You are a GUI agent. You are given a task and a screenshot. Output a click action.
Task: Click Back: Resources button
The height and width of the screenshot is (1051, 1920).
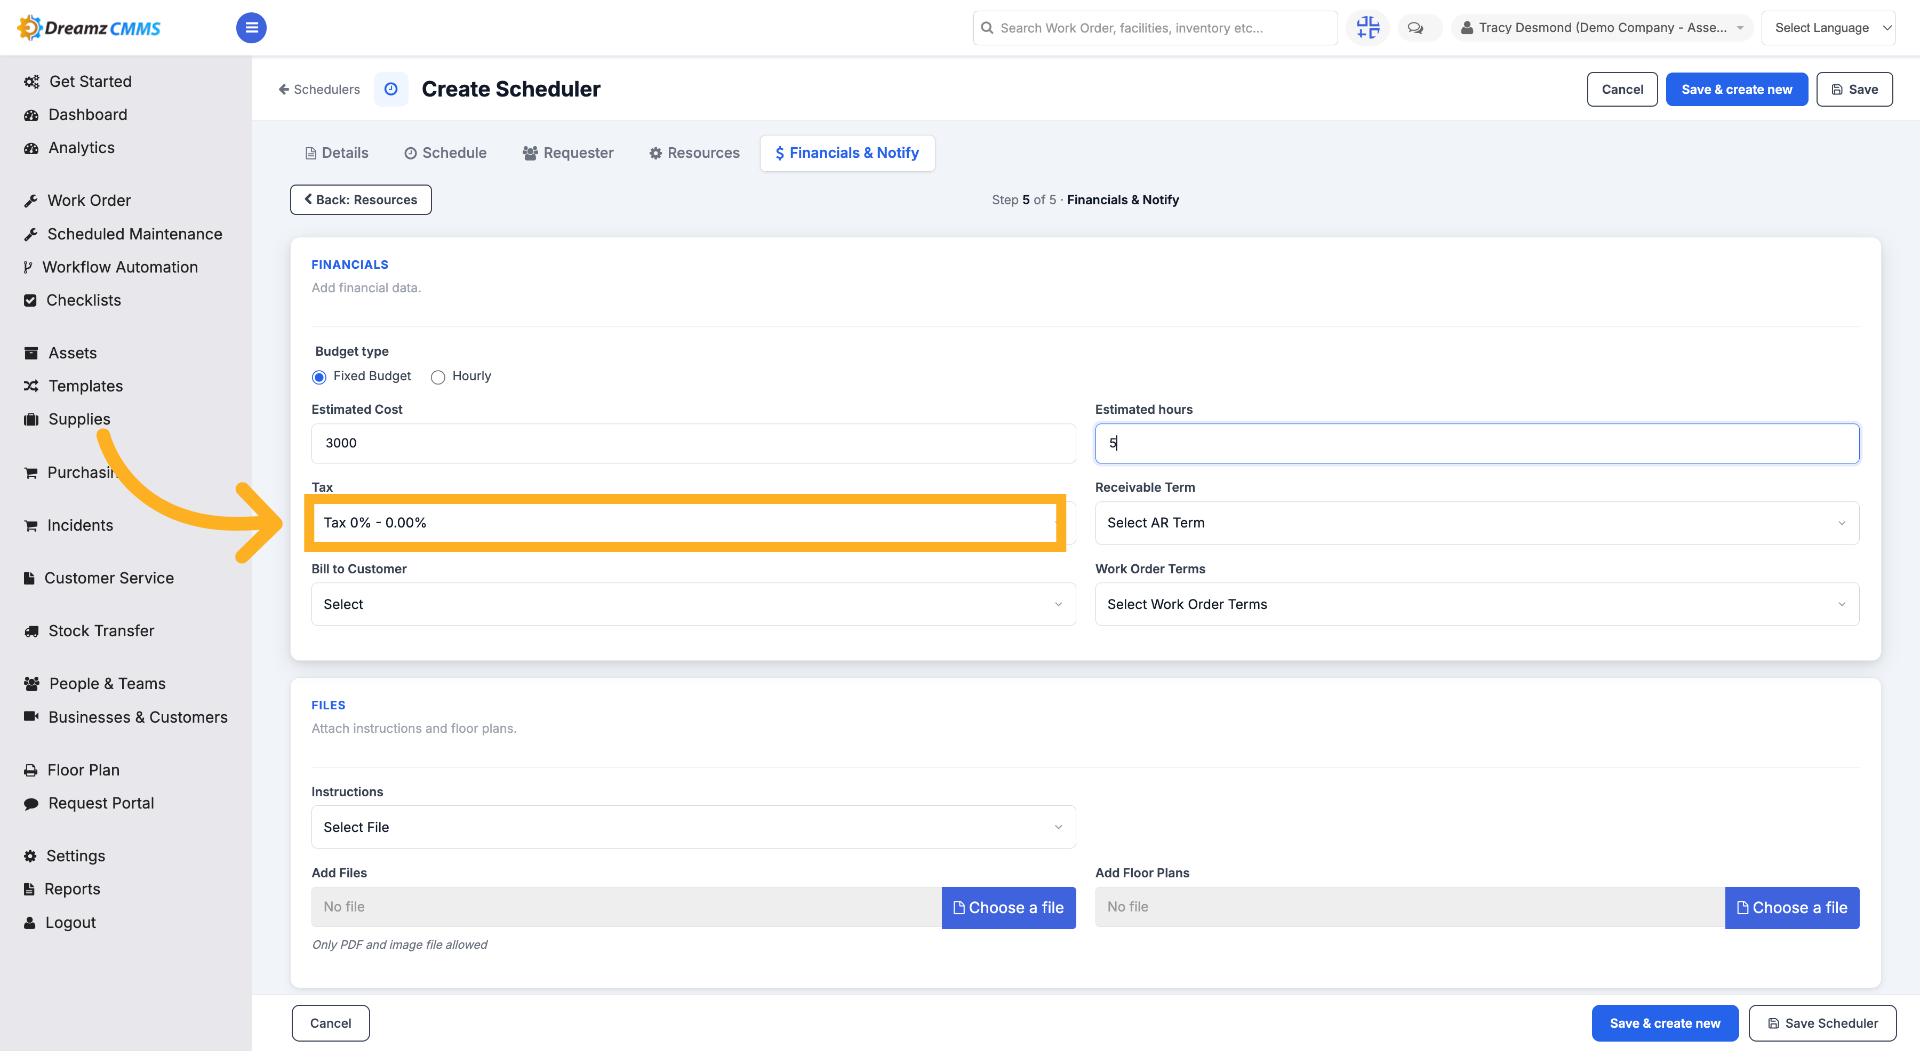click(x=361, y=199)
